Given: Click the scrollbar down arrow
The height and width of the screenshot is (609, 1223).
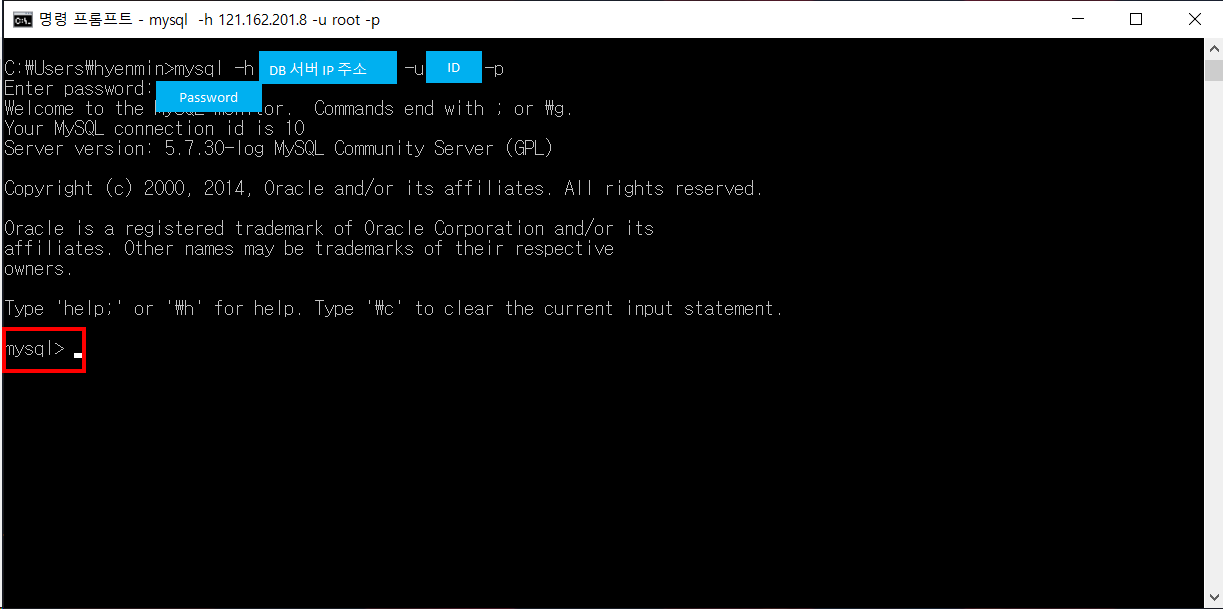Looking at the screenshot, I should pos(1213,598).
